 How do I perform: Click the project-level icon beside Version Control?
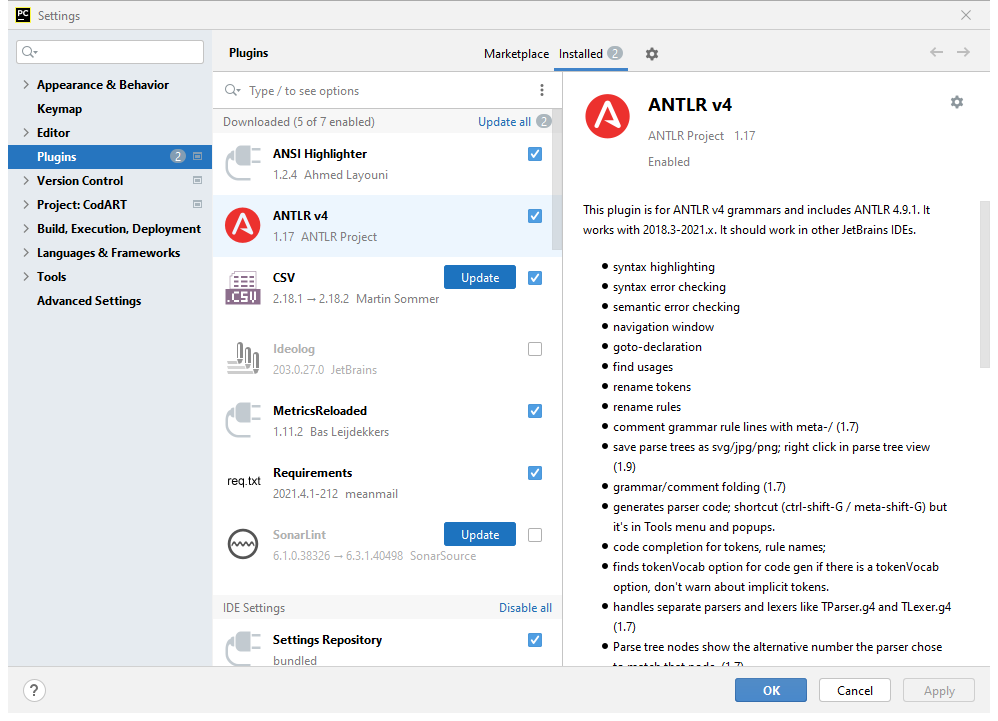[197, 181]
